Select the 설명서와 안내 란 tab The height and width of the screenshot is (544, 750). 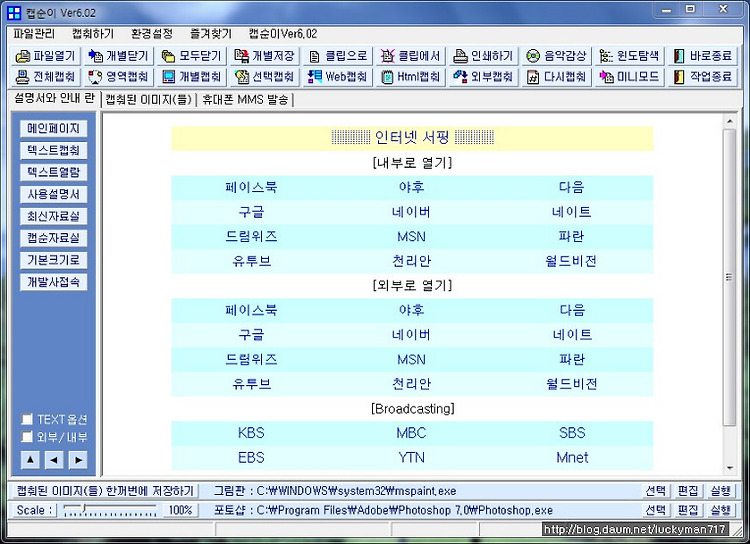click(54, 99)
